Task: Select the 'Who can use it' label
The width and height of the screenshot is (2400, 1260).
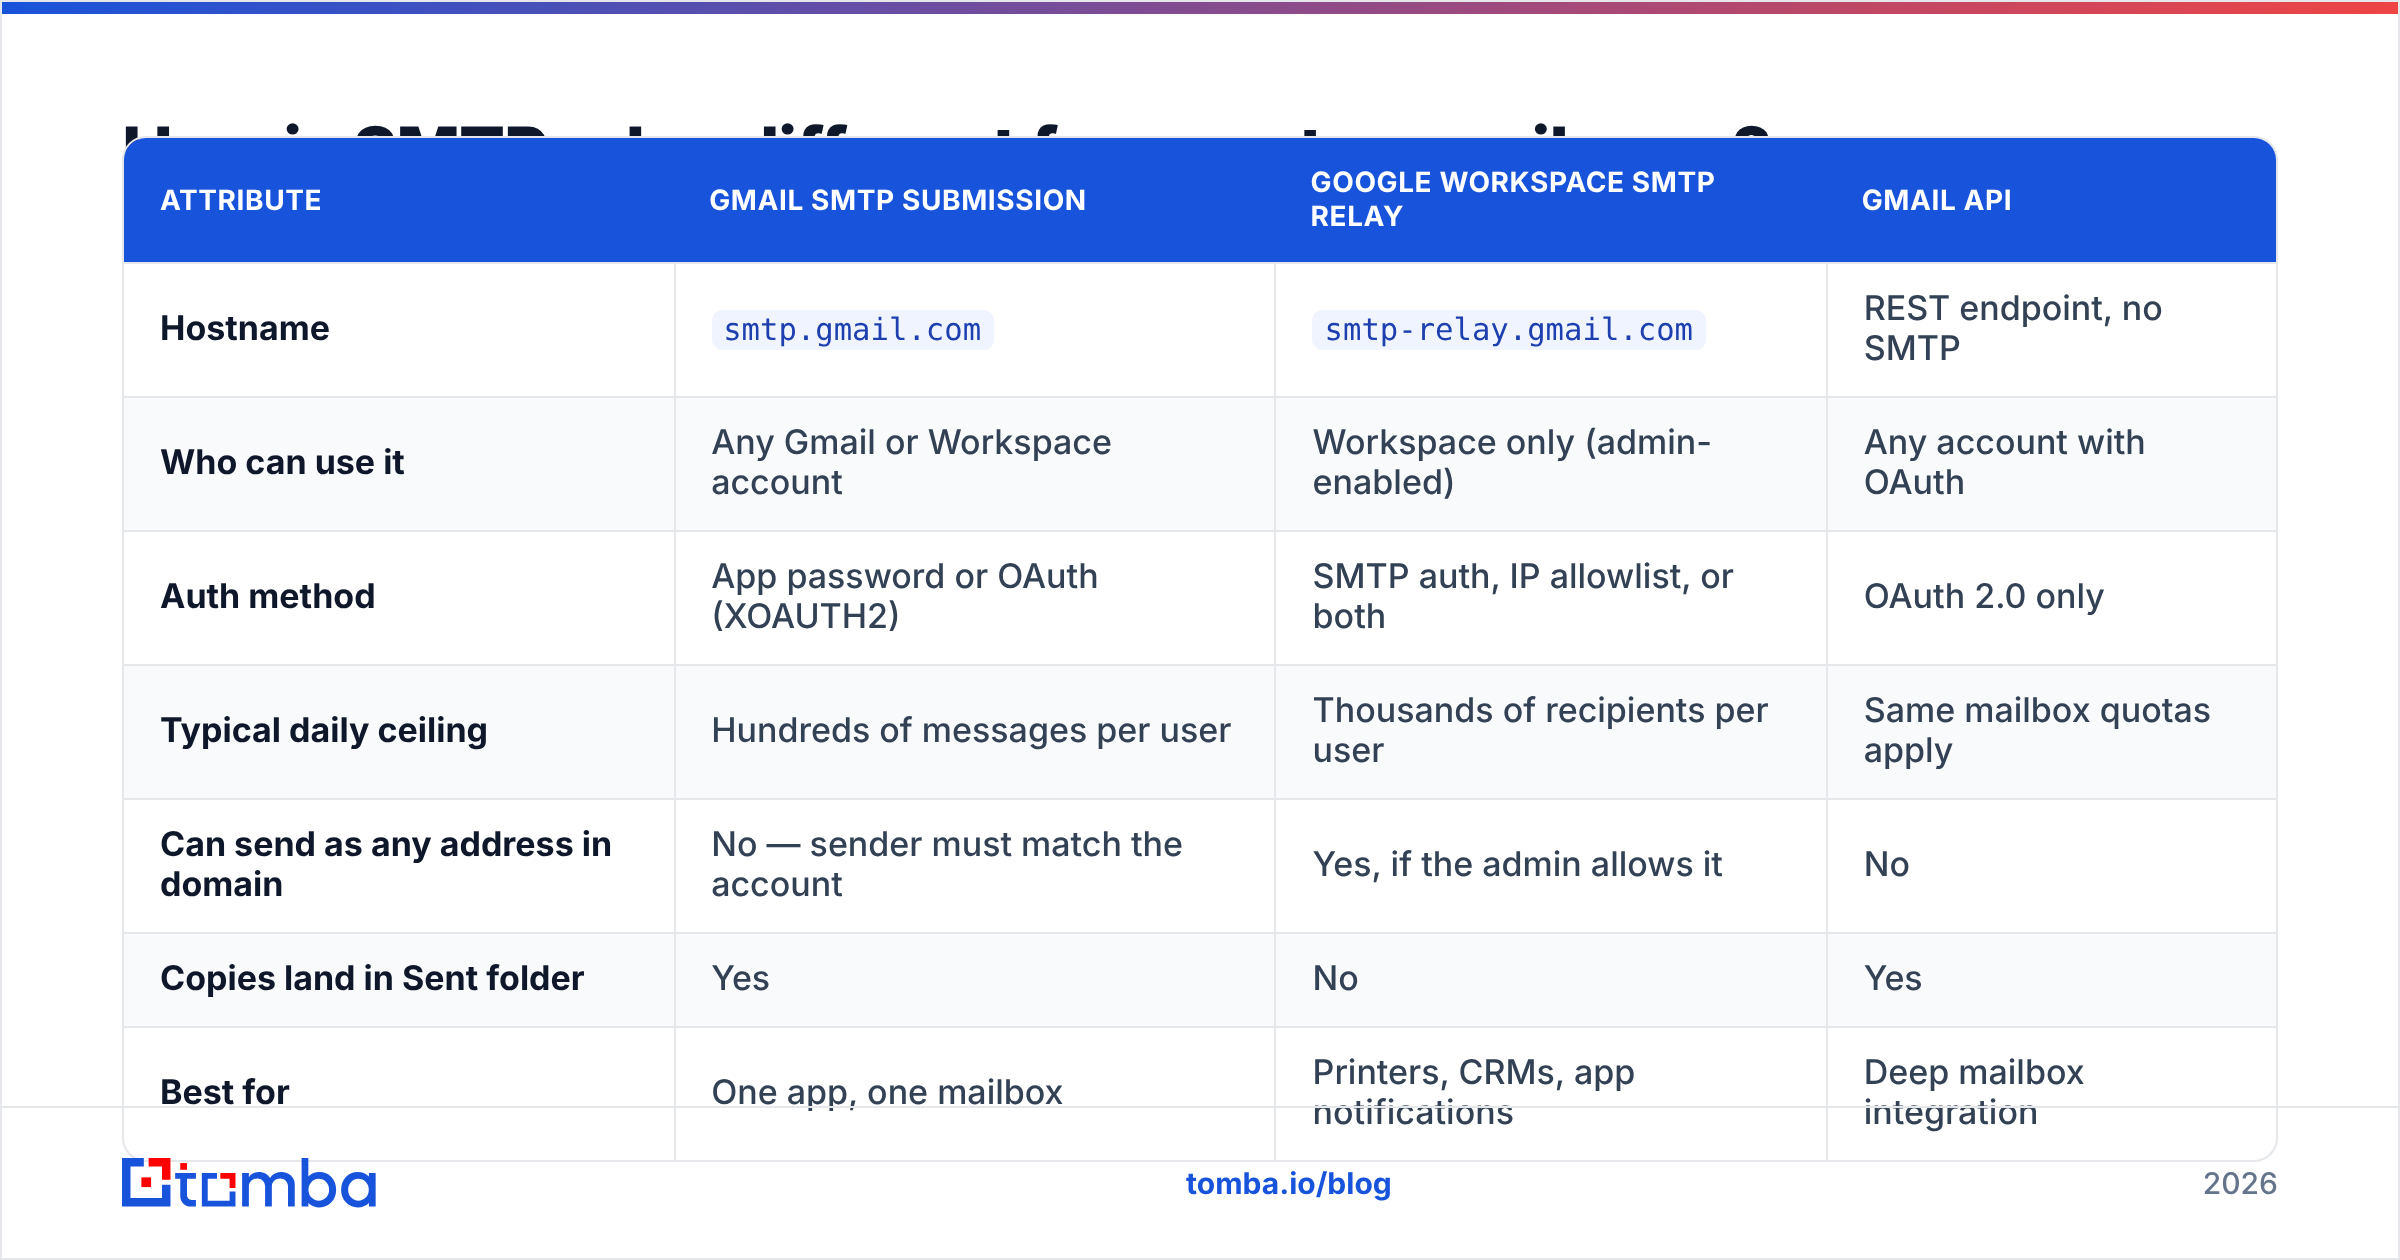Action: click(282, 462)
